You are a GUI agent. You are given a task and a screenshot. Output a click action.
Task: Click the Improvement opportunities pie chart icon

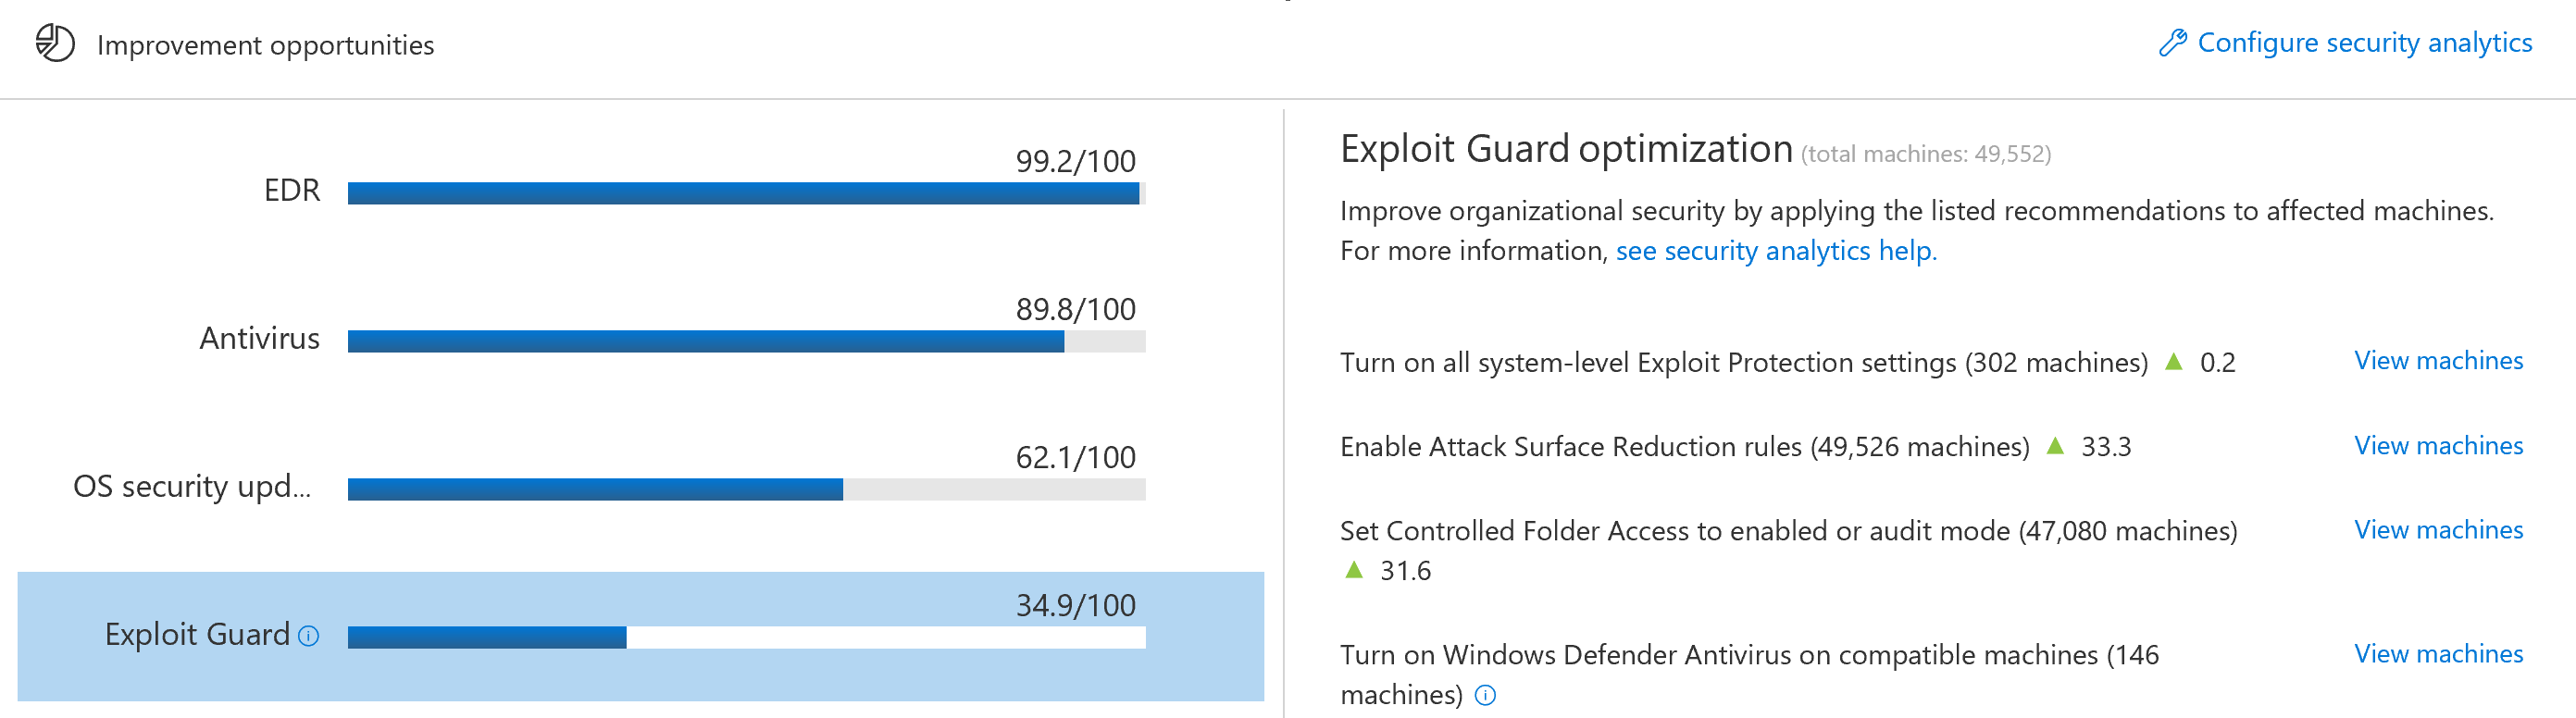click(x=55, y=43)
